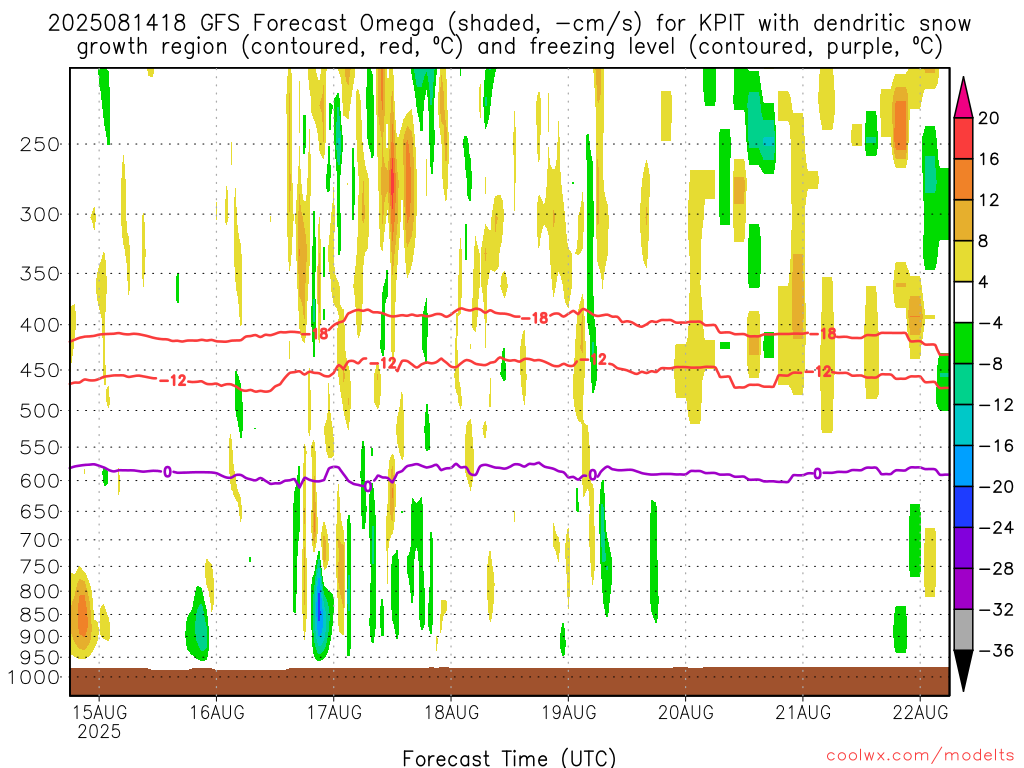Click the 500 pressure level label
The image size is (1024, 768).
40,411
